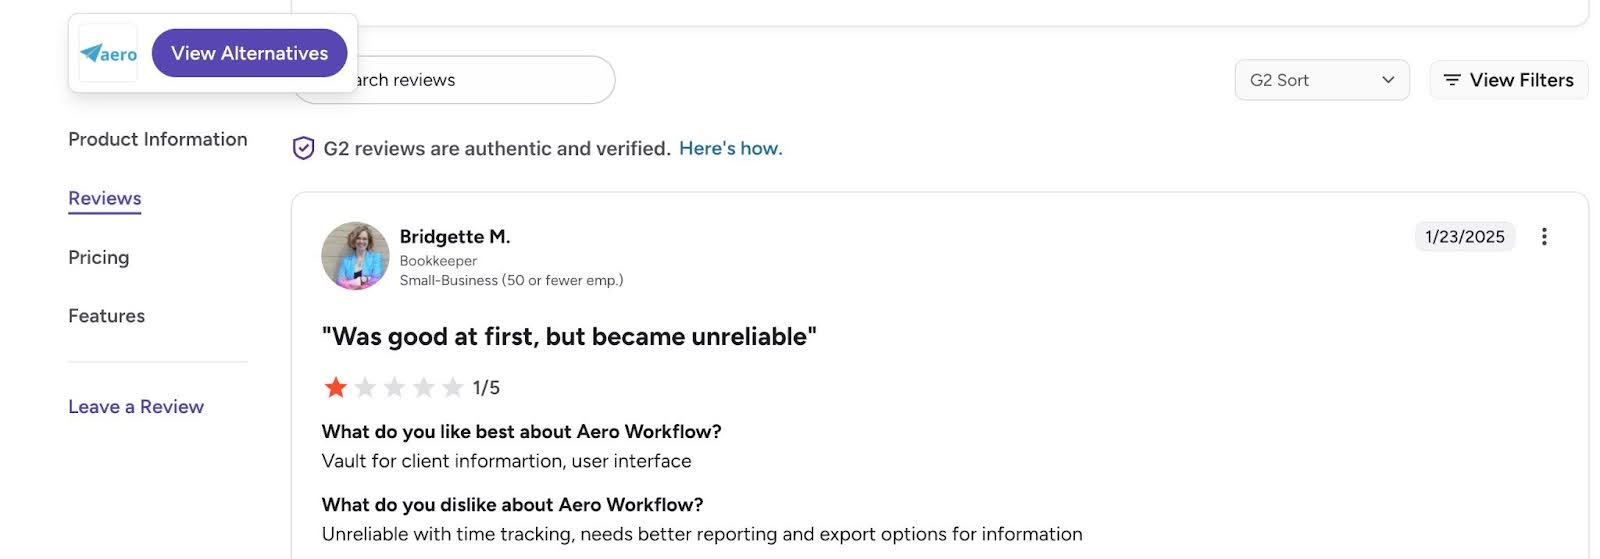The width and height of the screenshot is (1600, 559).
Task: Open the three-dot menu on Bridgette's review
Action: point(1544,237)
